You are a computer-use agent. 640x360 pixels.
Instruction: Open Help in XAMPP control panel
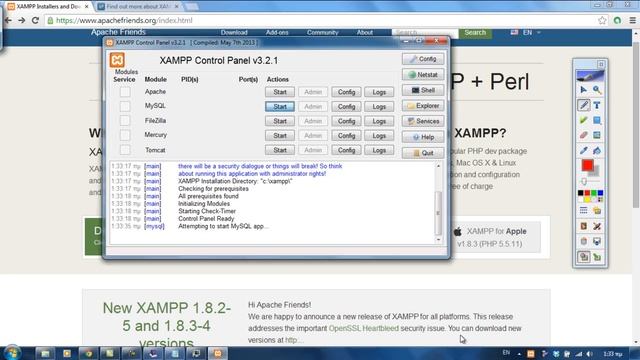click(423, 137)
